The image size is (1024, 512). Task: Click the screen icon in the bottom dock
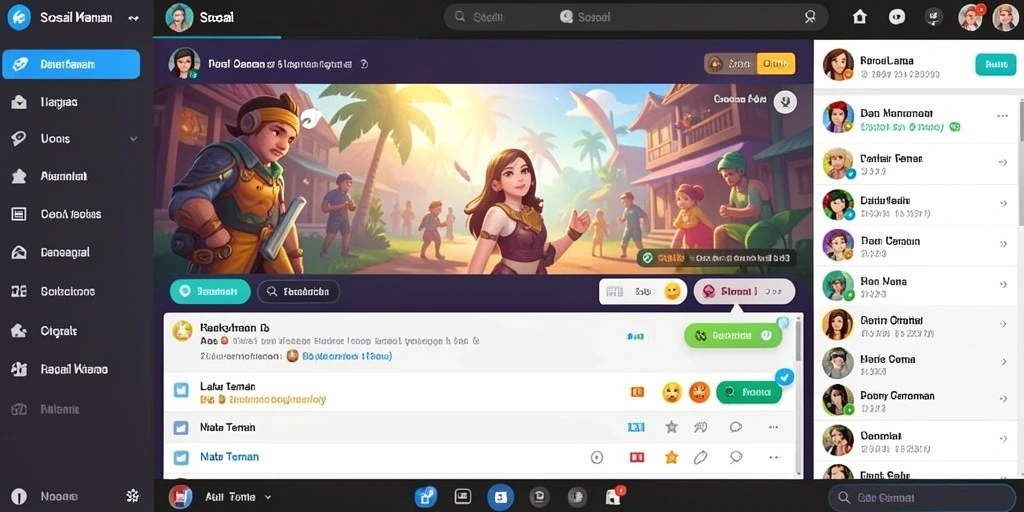tap(463, 497)
